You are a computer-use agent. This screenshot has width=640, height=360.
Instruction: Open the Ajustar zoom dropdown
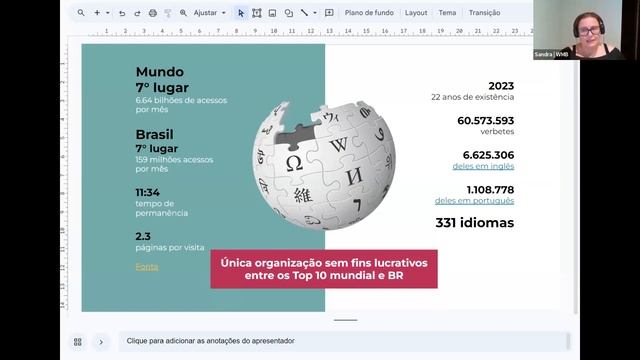[x=209, y=13]
